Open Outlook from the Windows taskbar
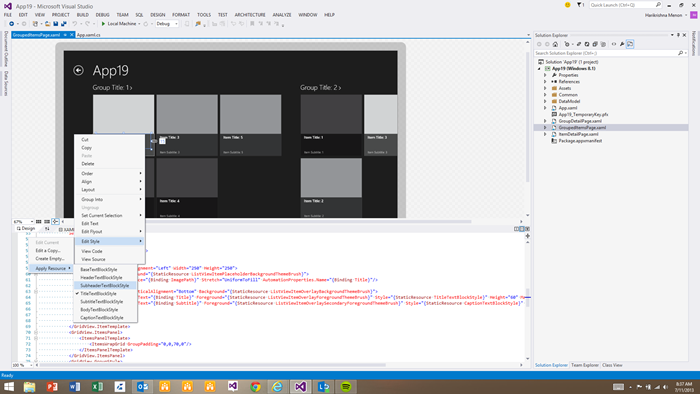The width and height of the screenshot is (700, 394). [142, 386]
